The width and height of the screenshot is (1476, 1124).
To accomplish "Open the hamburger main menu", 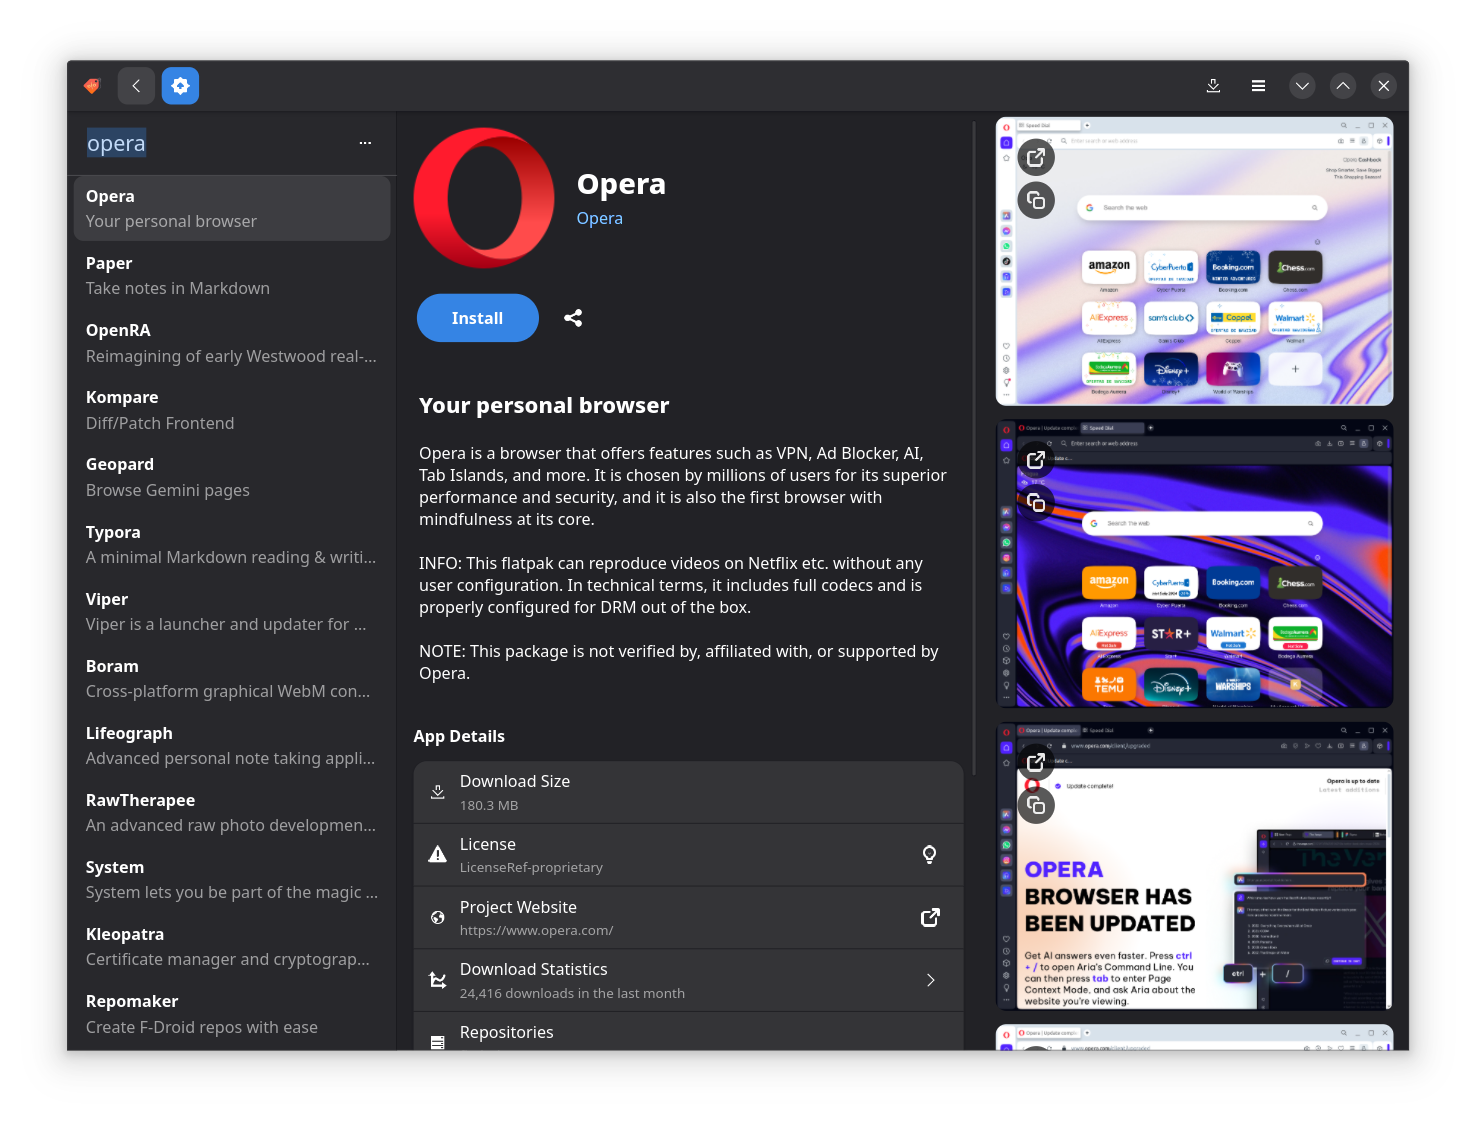I will [x=1258, y=86].
